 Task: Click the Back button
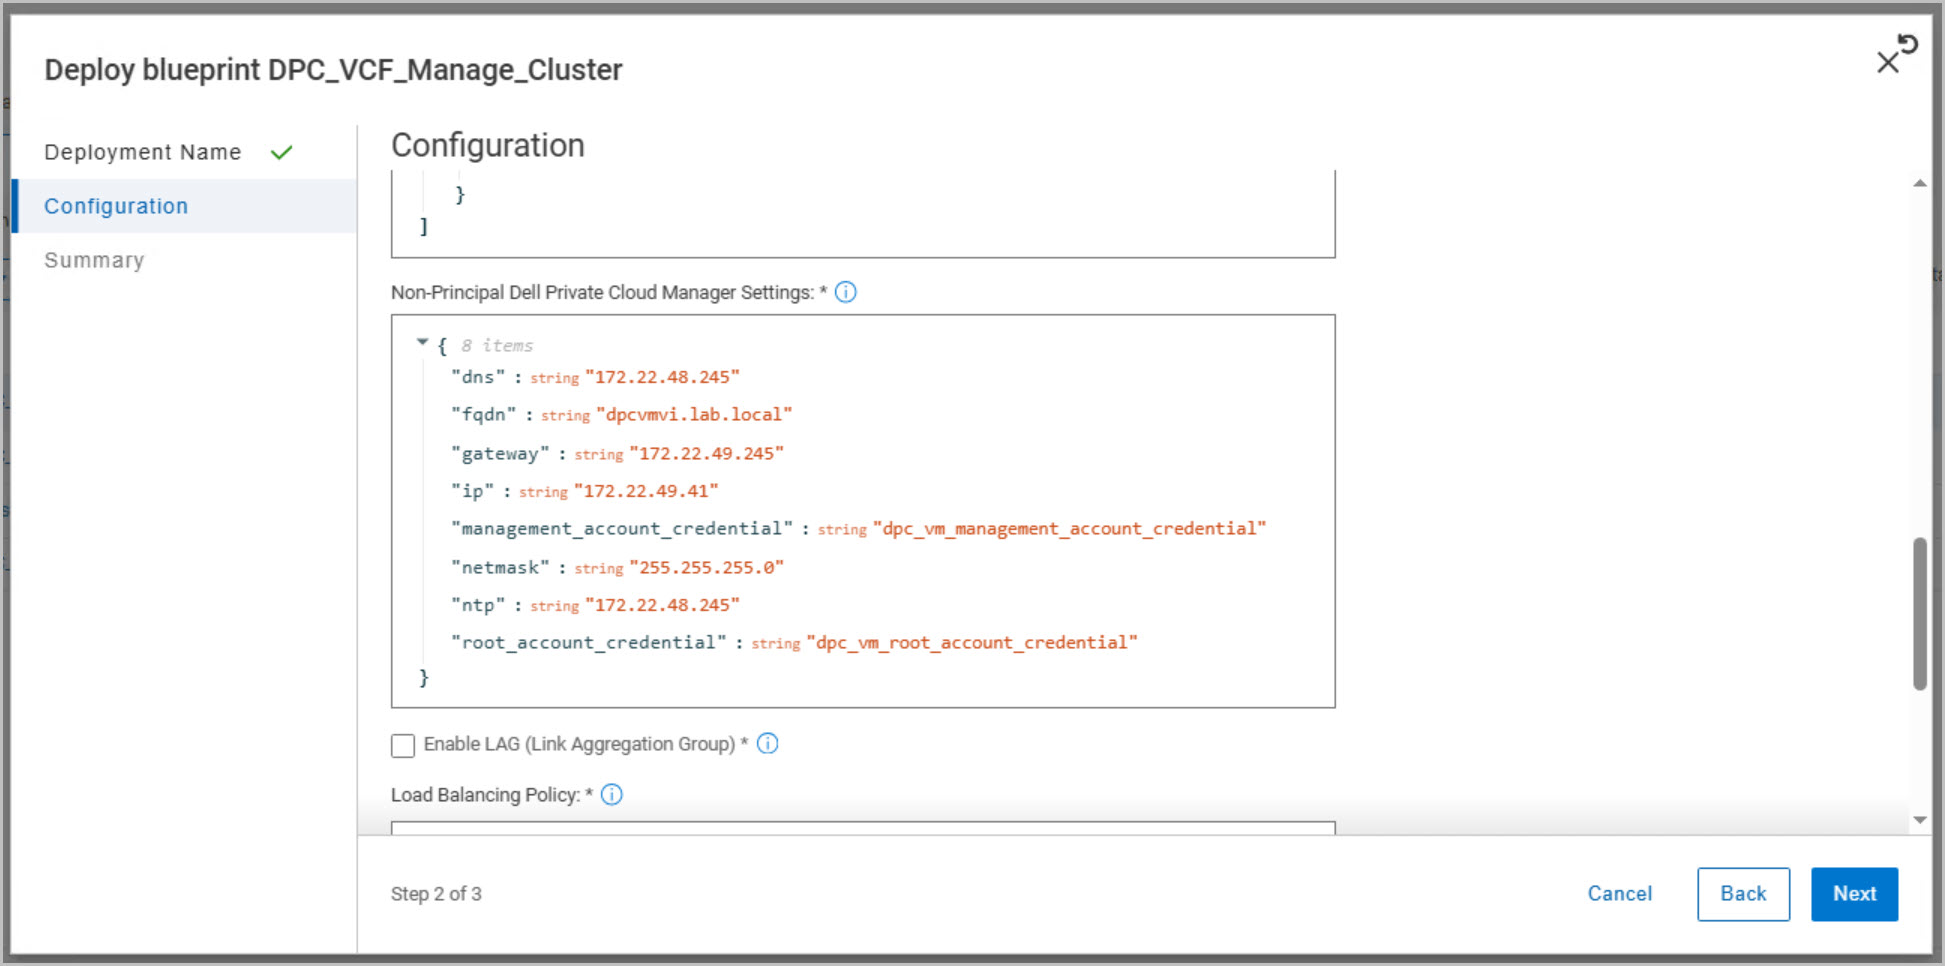[x=1743, y=894]
